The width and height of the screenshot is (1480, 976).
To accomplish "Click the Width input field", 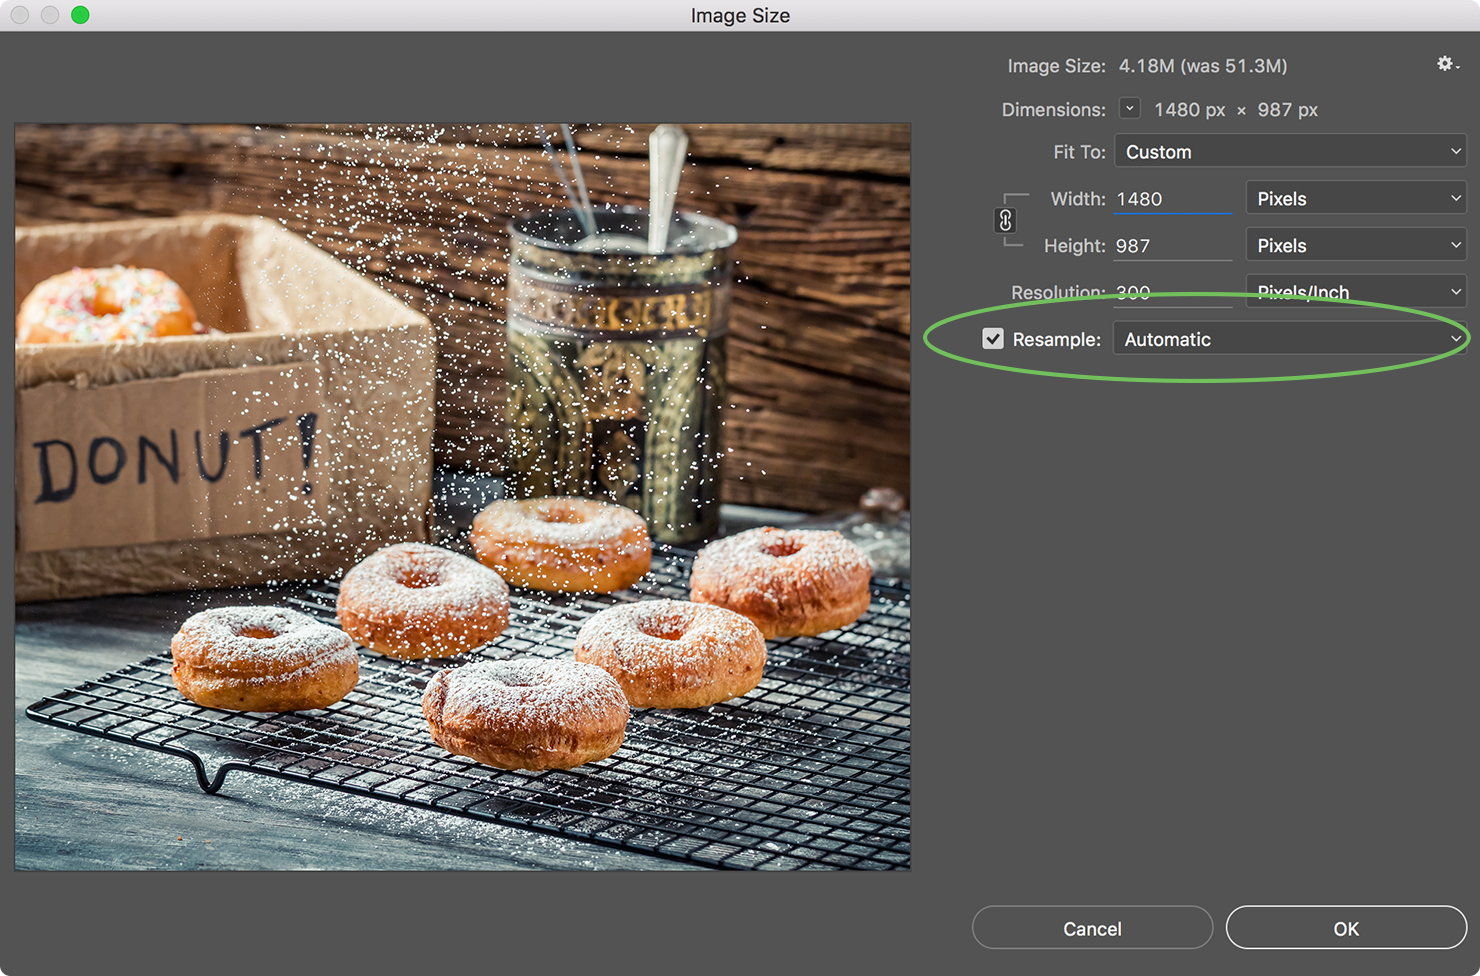I will click(x=1173, y=199).
